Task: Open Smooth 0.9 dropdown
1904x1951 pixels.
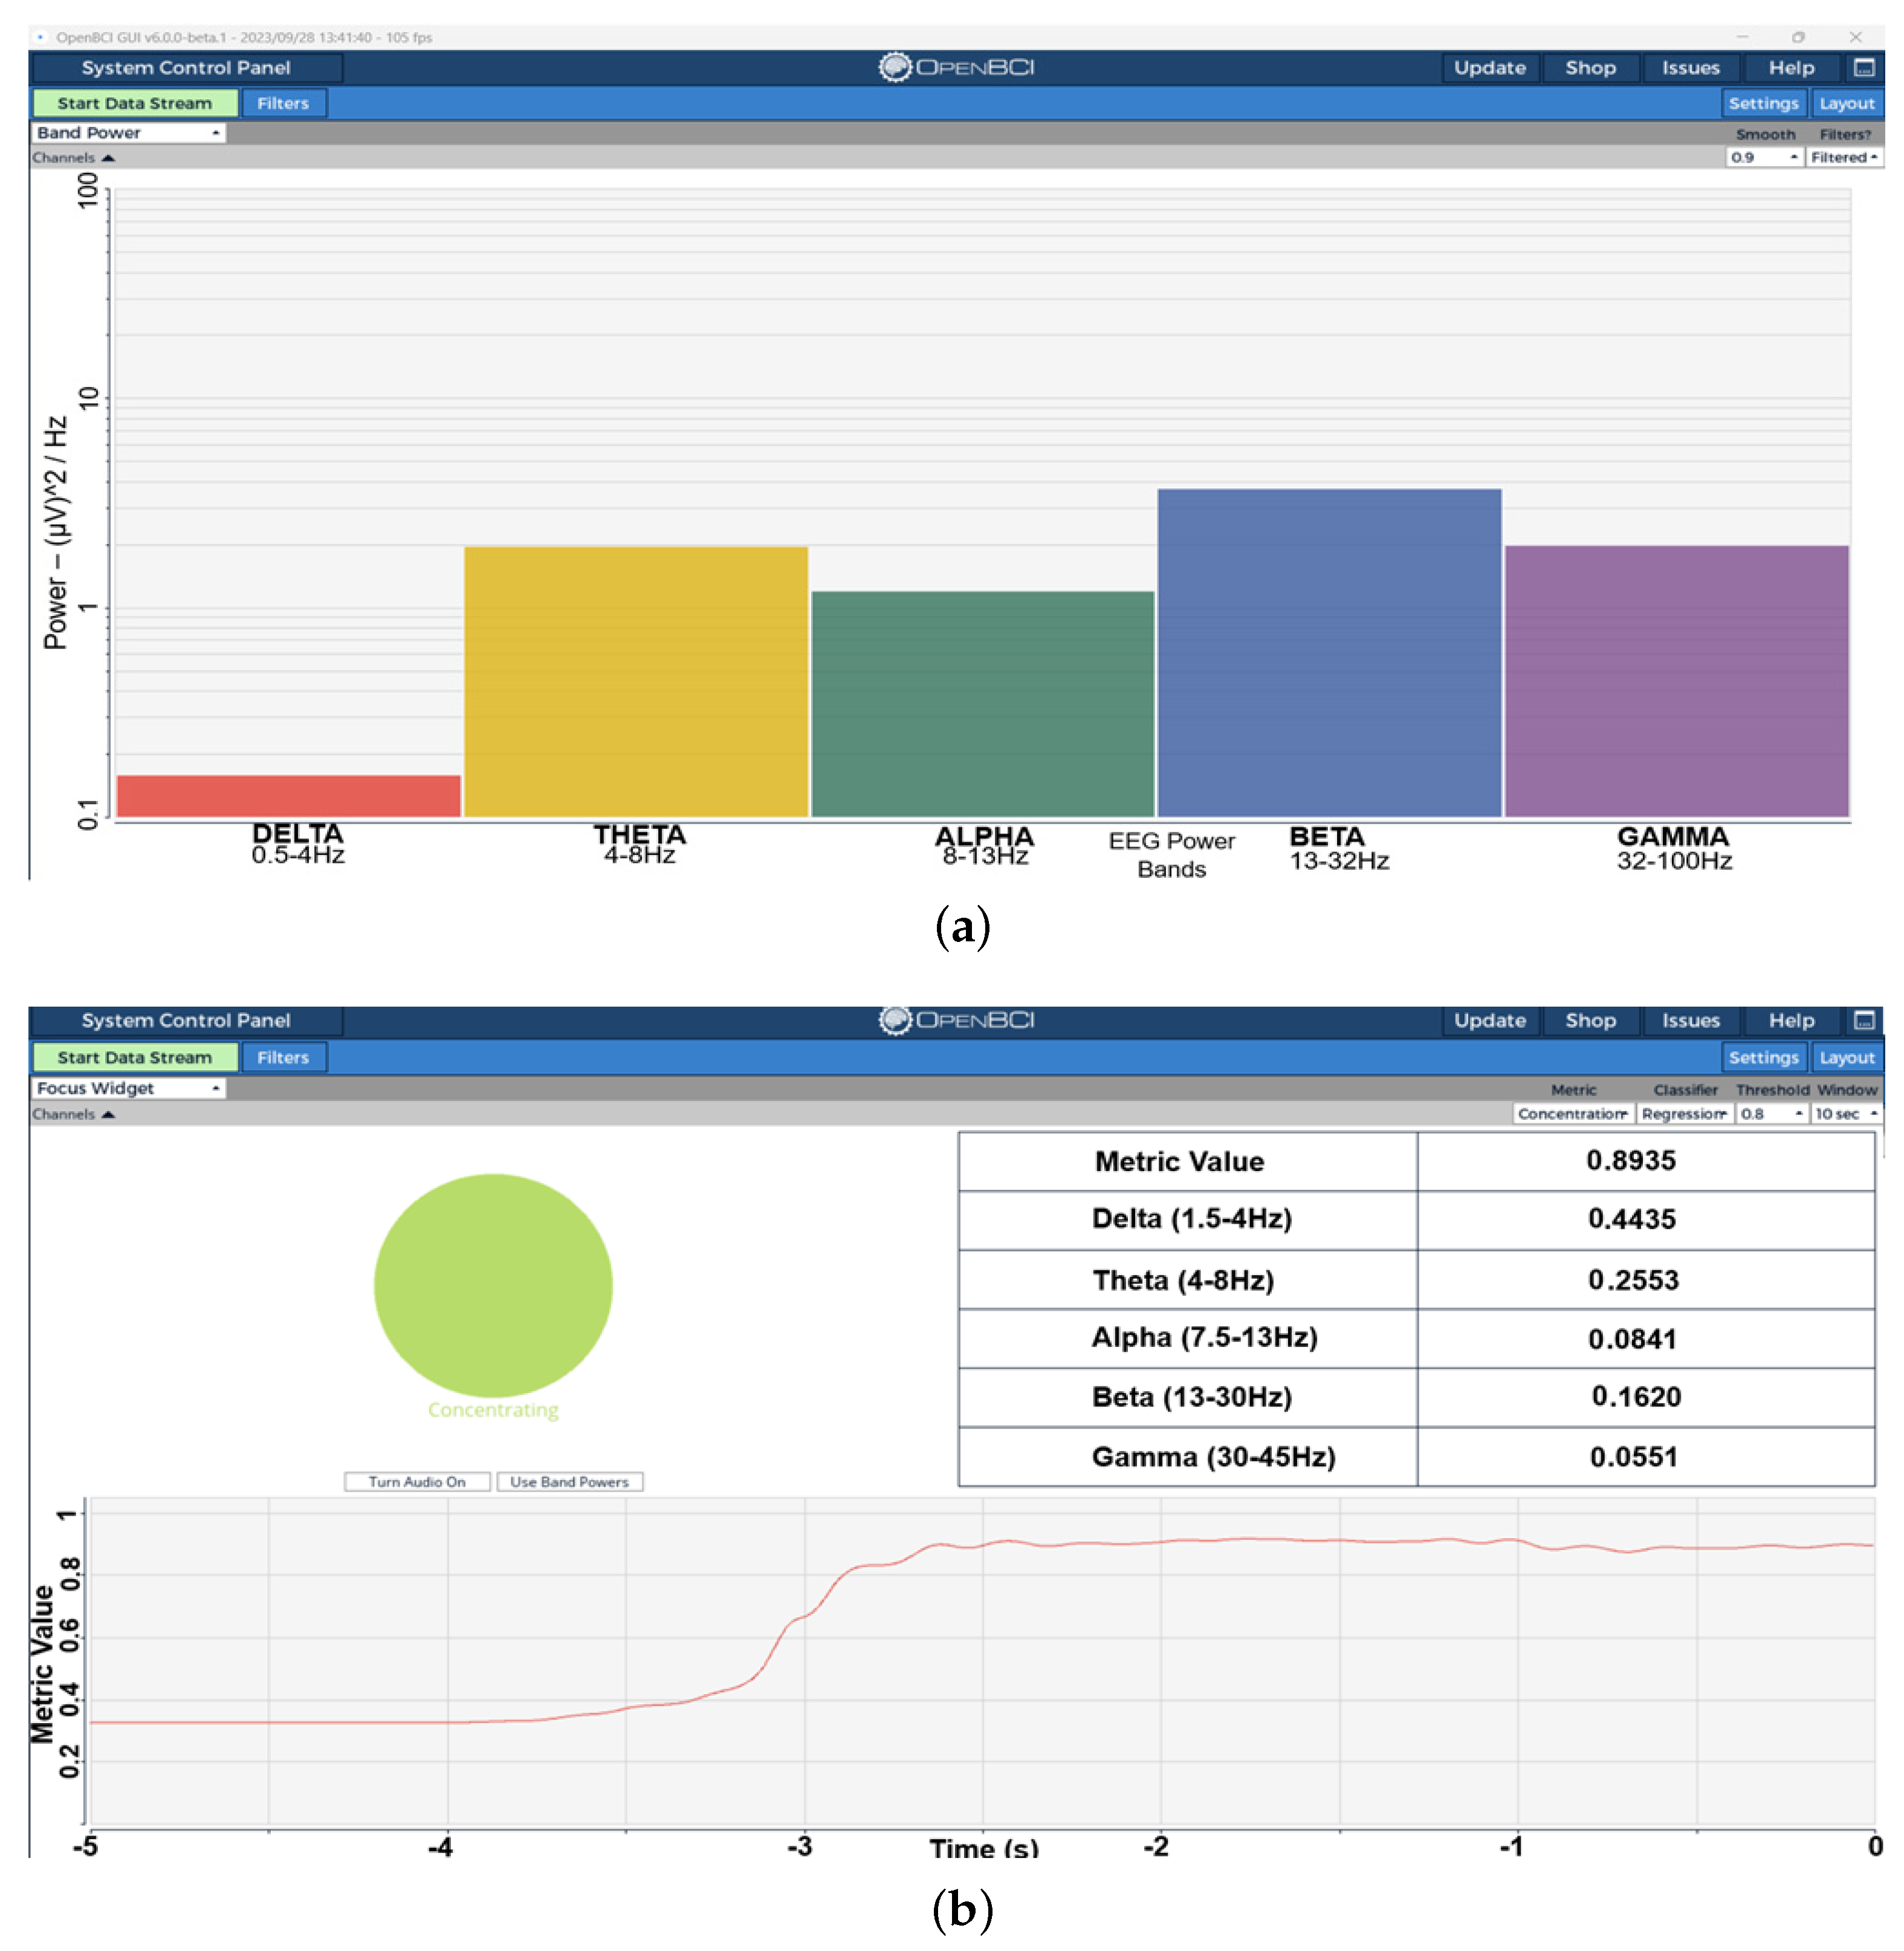Action: coord(1764,158)
